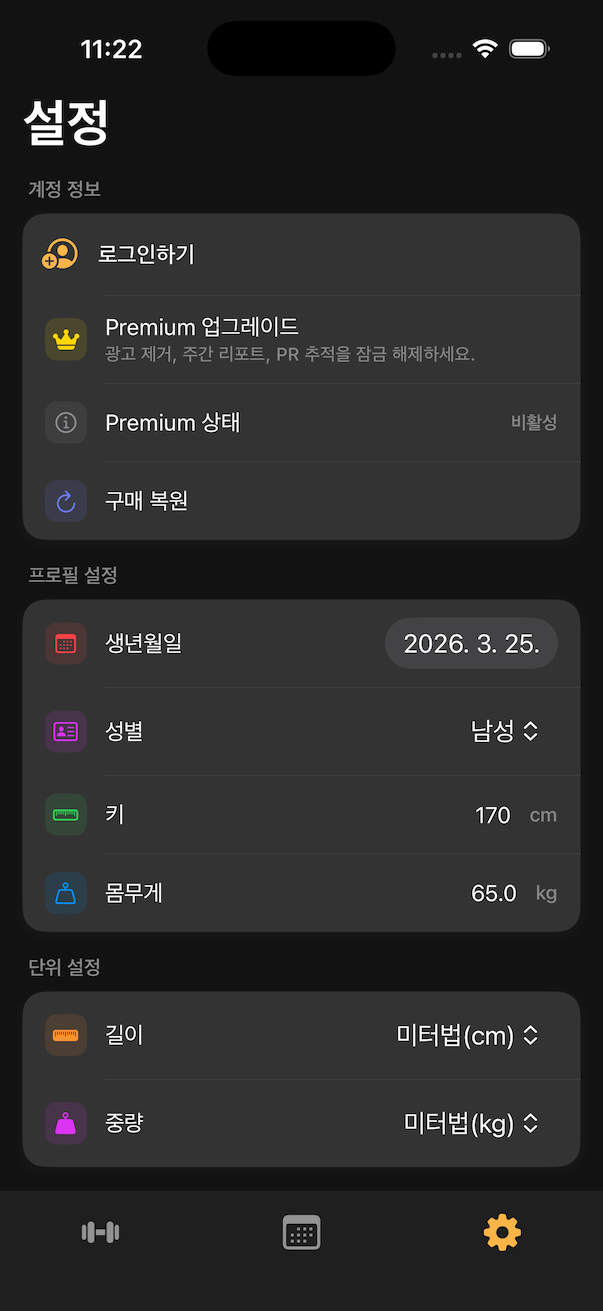Select the settings gear tab
Image resolution: width=603 pixels, height=1311 pixels.
click(502, 1232)
